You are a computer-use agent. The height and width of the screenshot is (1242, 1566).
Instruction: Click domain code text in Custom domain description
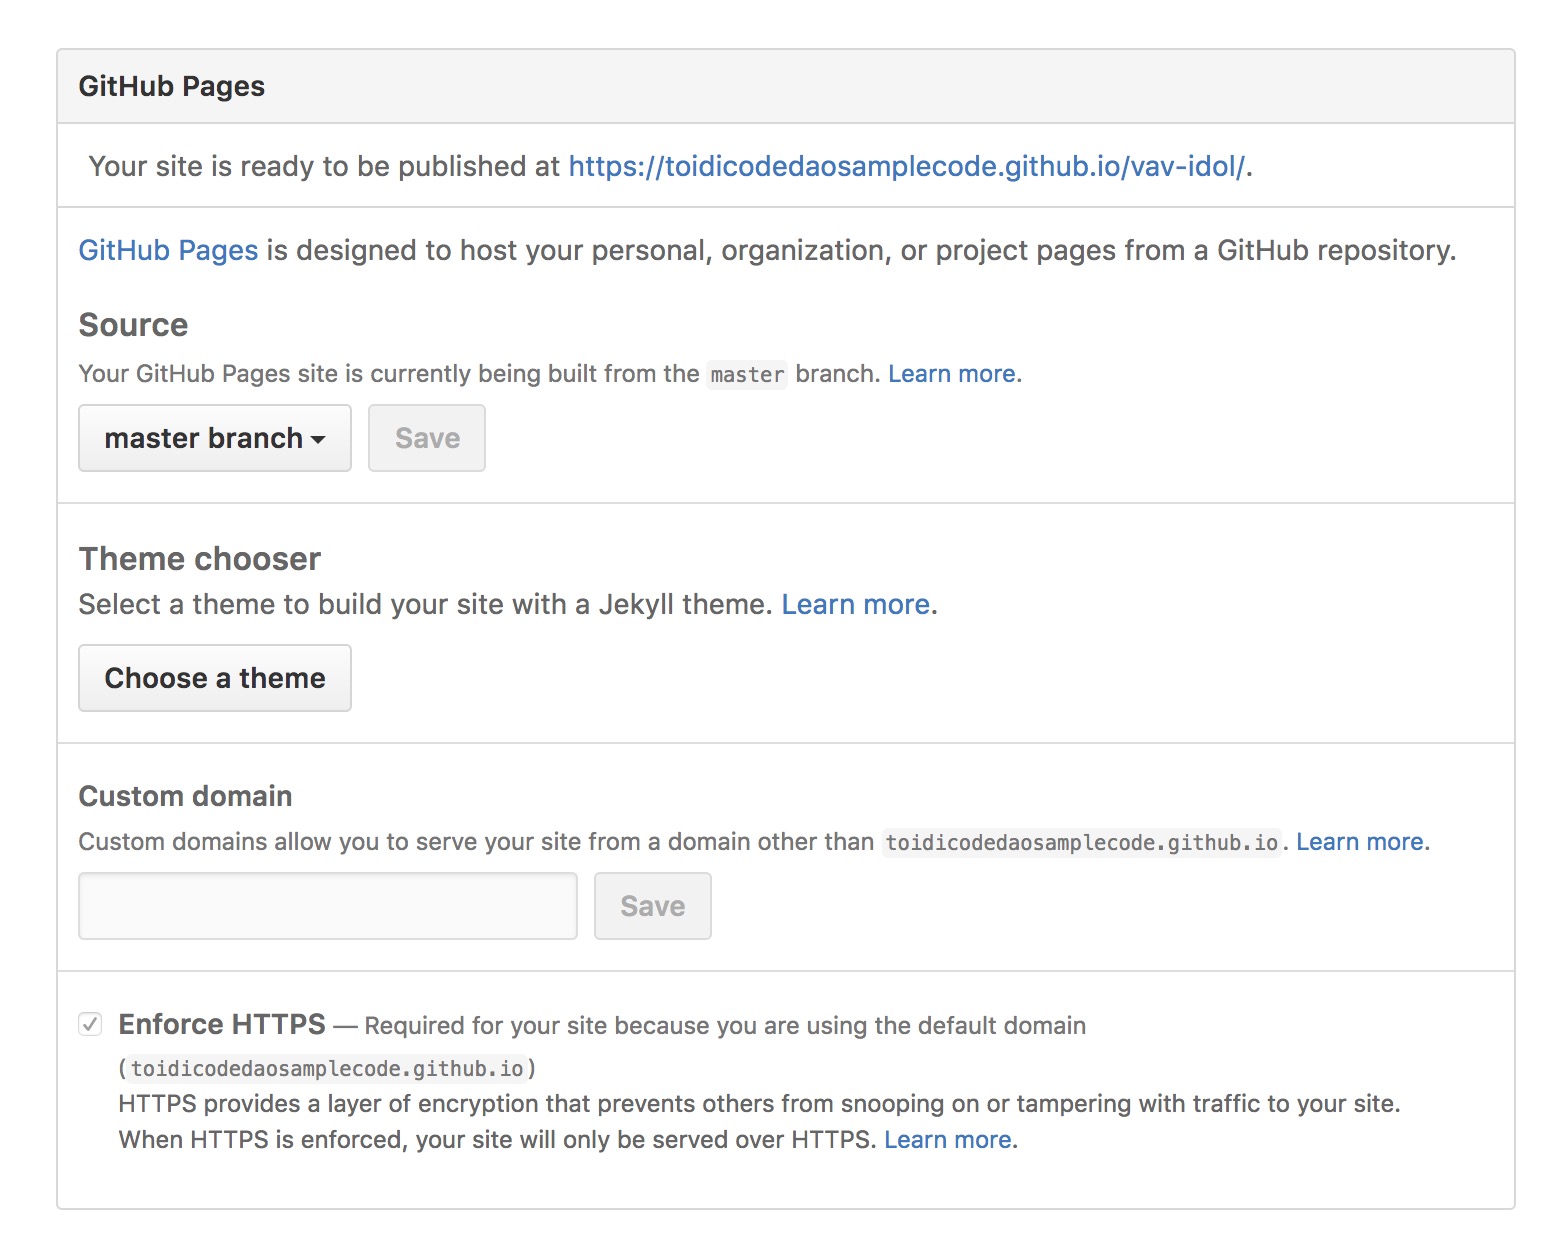click(x=1081, y=843)
